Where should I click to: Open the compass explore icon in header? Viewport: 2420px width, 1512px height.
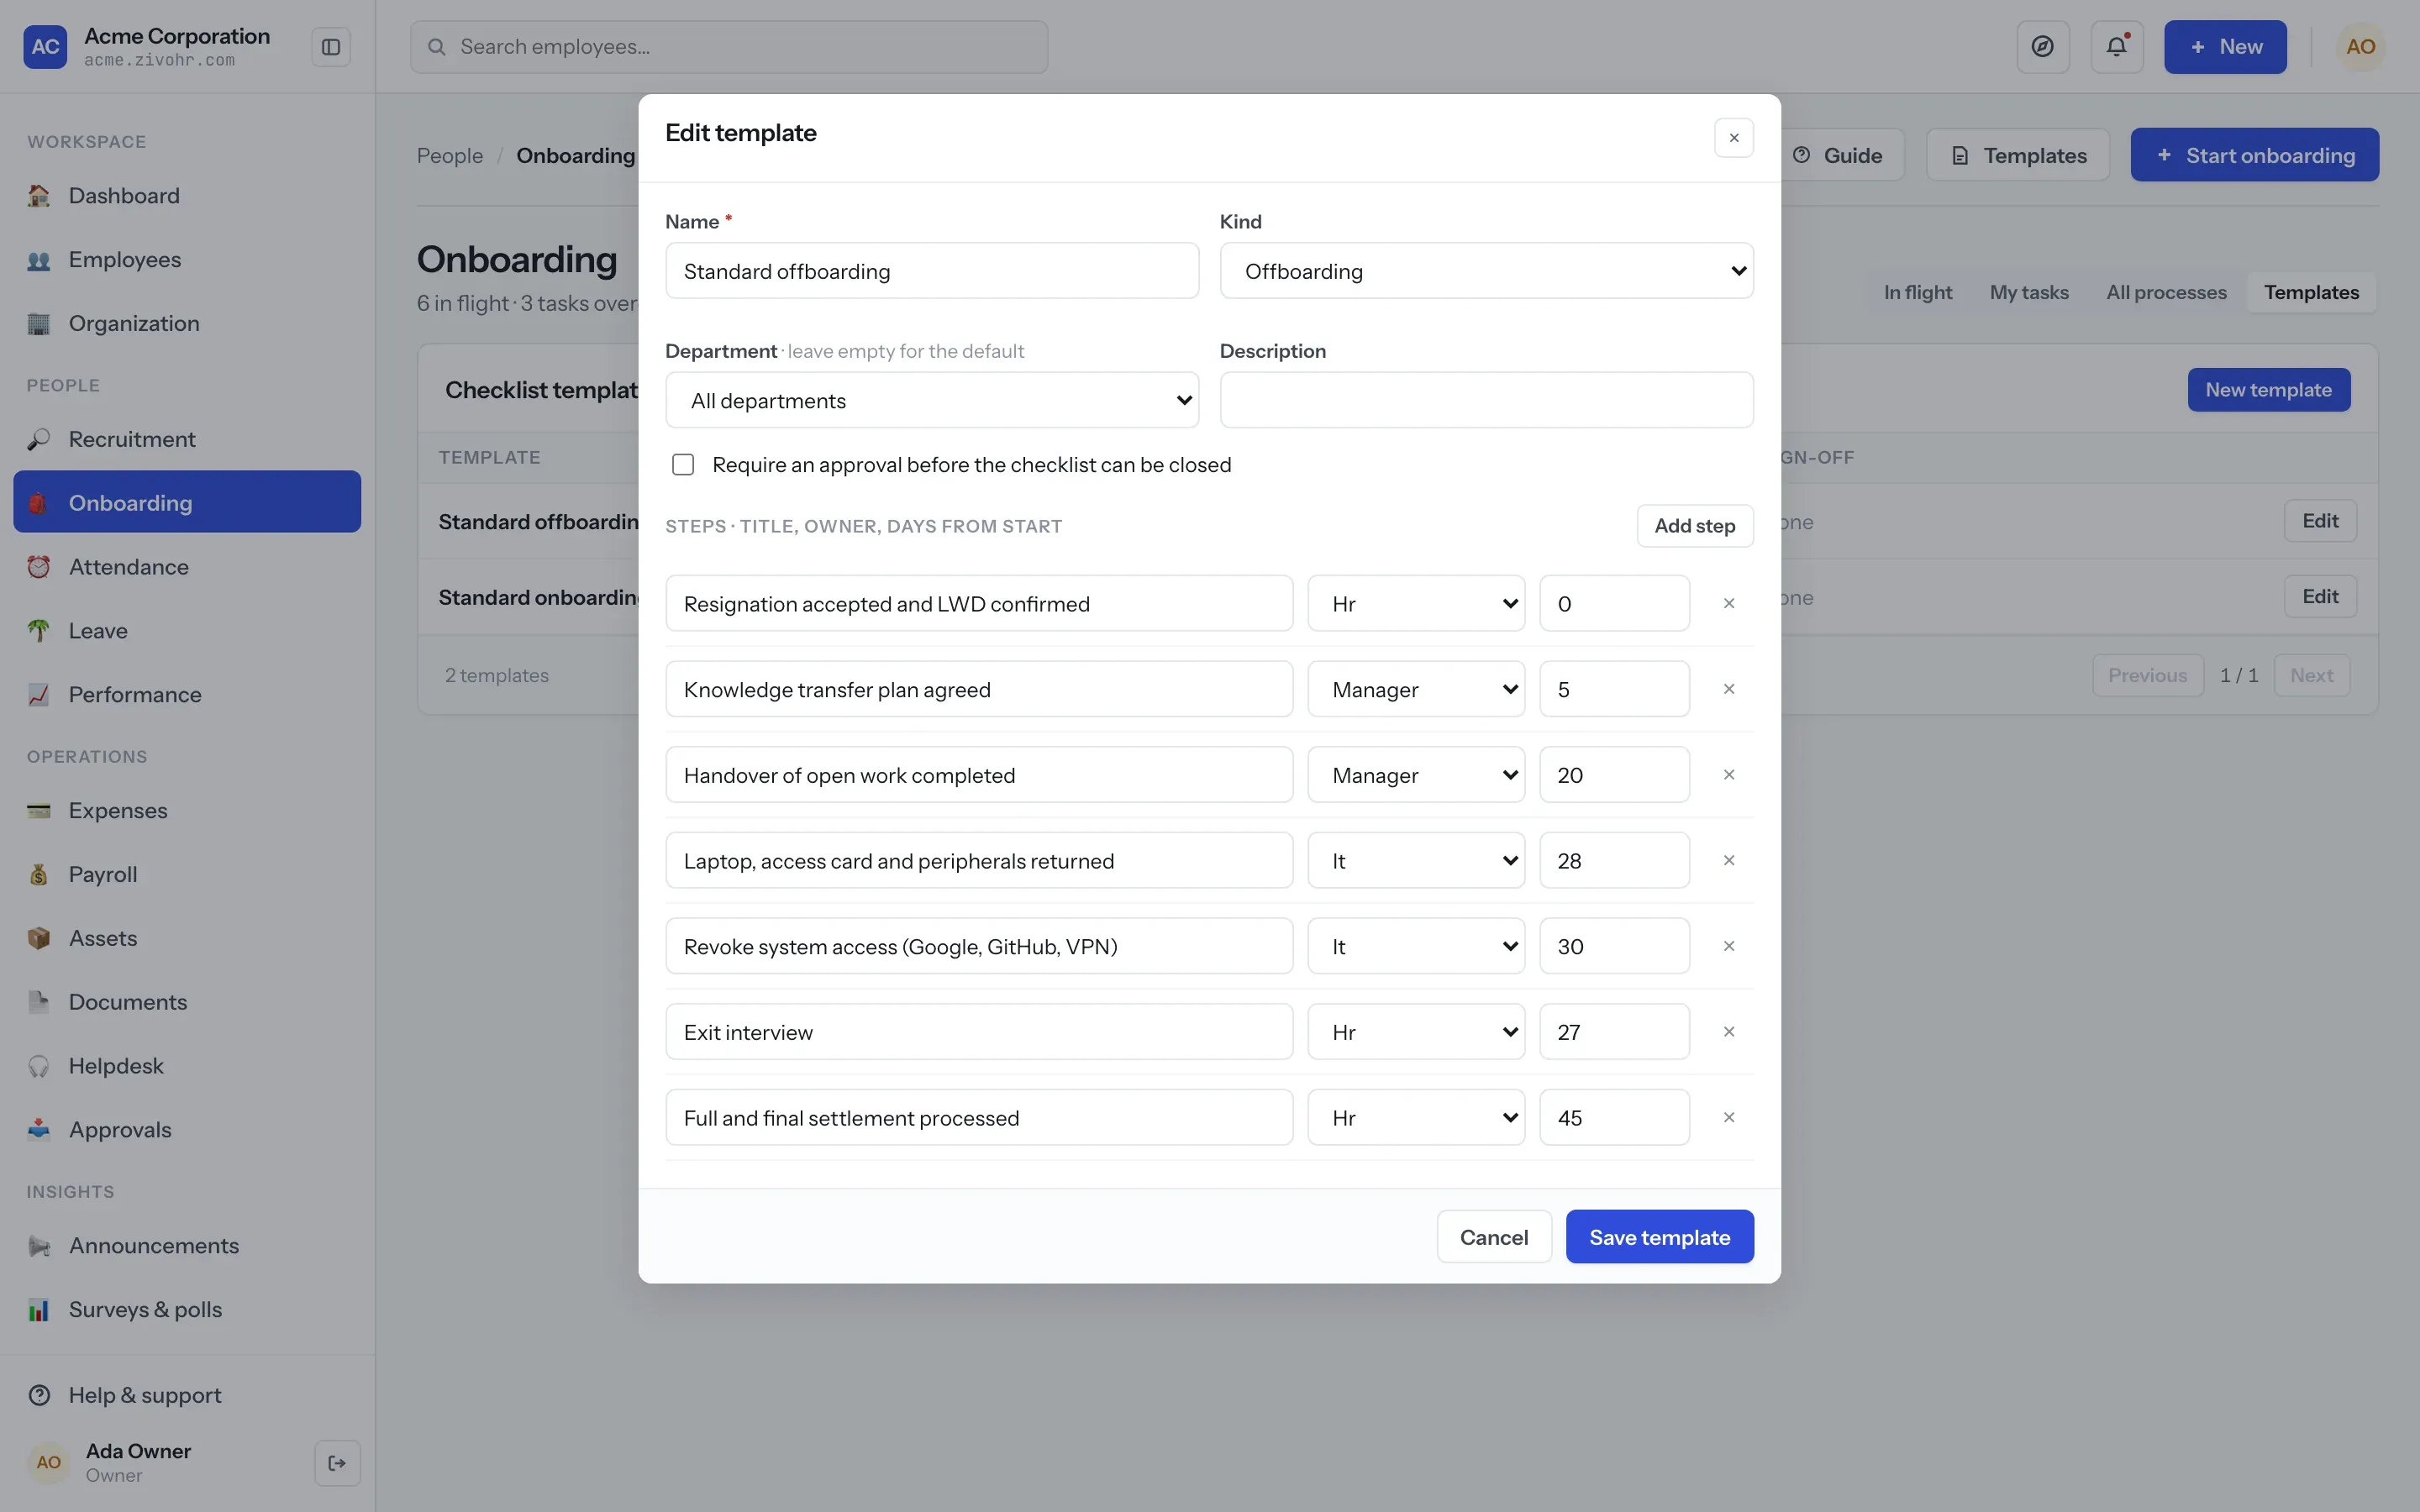tap(2042, 47)
